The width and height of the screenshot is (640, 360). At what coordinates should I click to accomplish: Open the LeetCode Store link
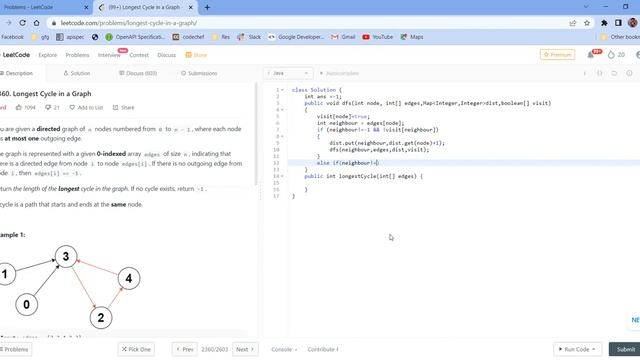pos(196,55)
